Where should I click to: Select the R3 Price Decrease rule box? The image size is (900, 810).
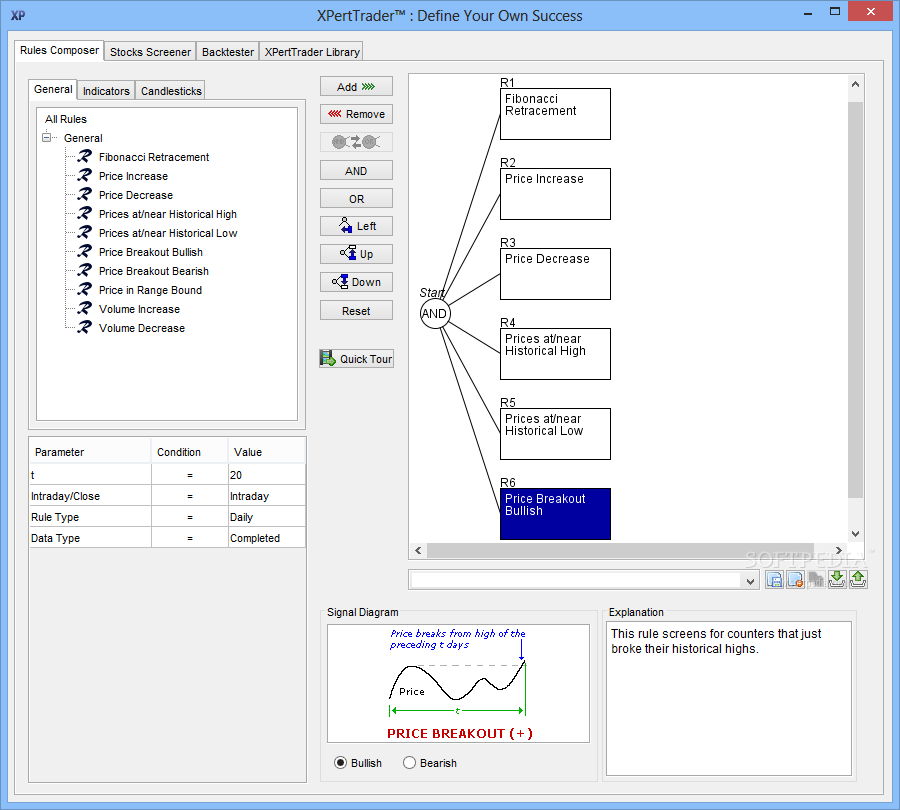pyautogui.click(x=555, y=274)
